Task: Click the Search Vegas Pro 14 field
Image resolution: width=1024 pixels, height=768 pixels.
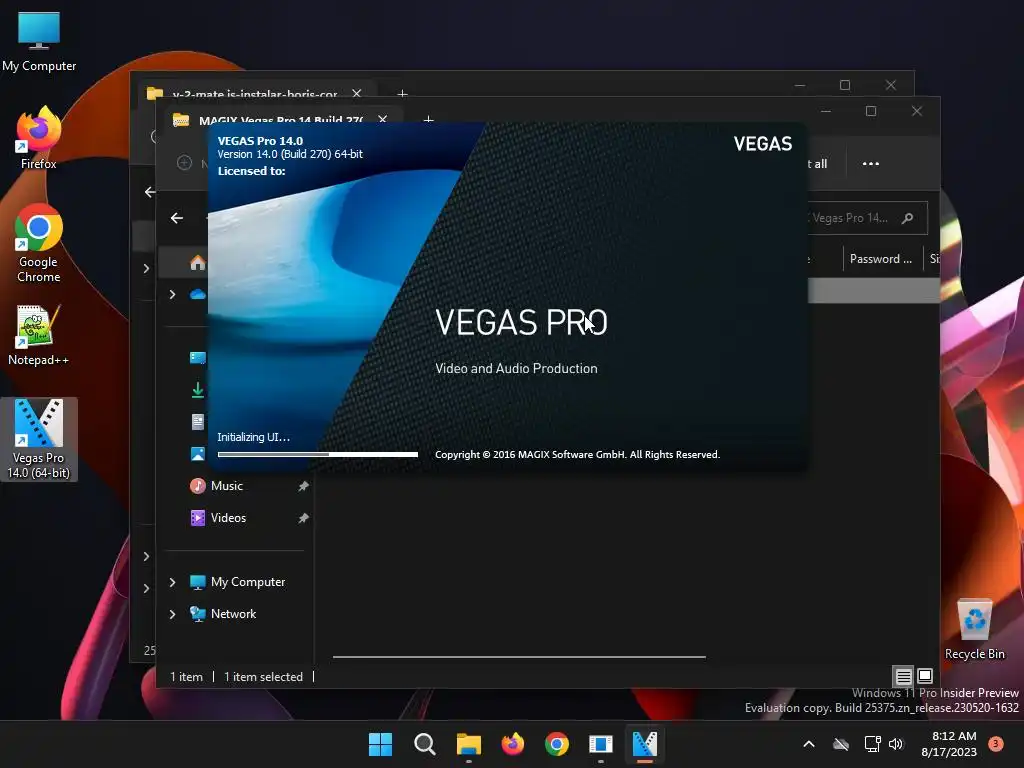Action: tap(867, 218)
